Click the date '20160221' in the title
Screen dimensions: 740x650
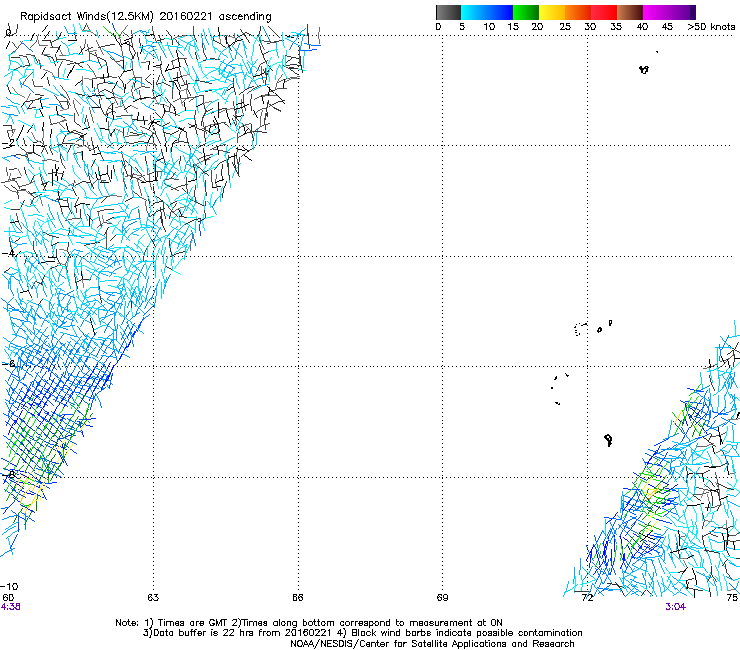(x=186, y=17)
